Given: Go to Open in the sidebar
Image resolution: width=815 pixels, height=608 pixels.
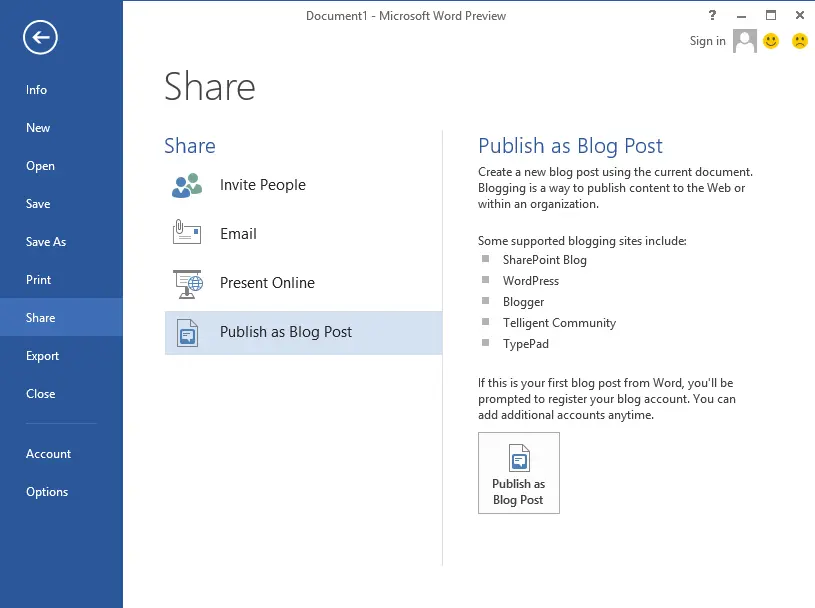Looking at the screenshot, I should (x=61, y=166).
